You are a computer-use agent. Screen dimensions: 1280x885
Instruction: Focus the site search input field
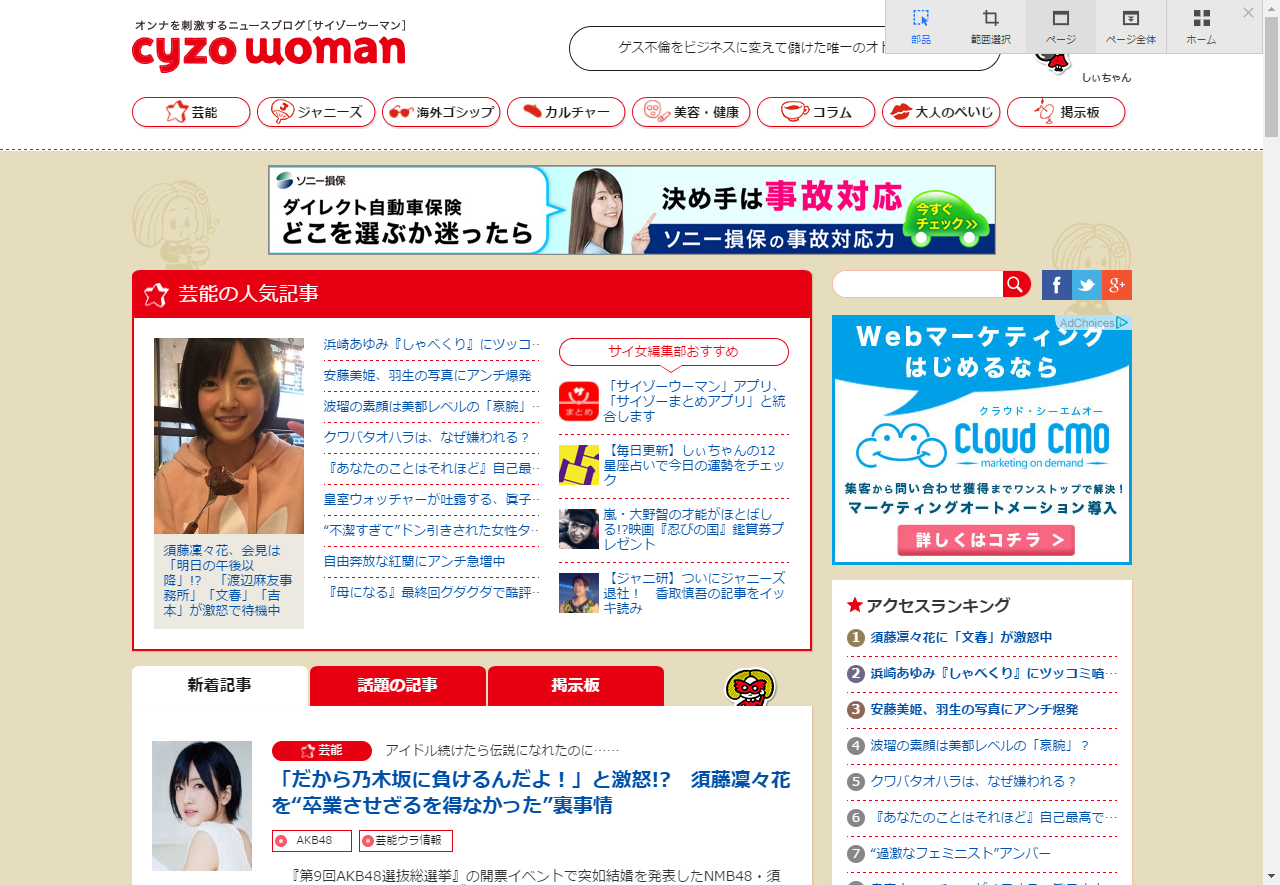click(x=918, y=284)
